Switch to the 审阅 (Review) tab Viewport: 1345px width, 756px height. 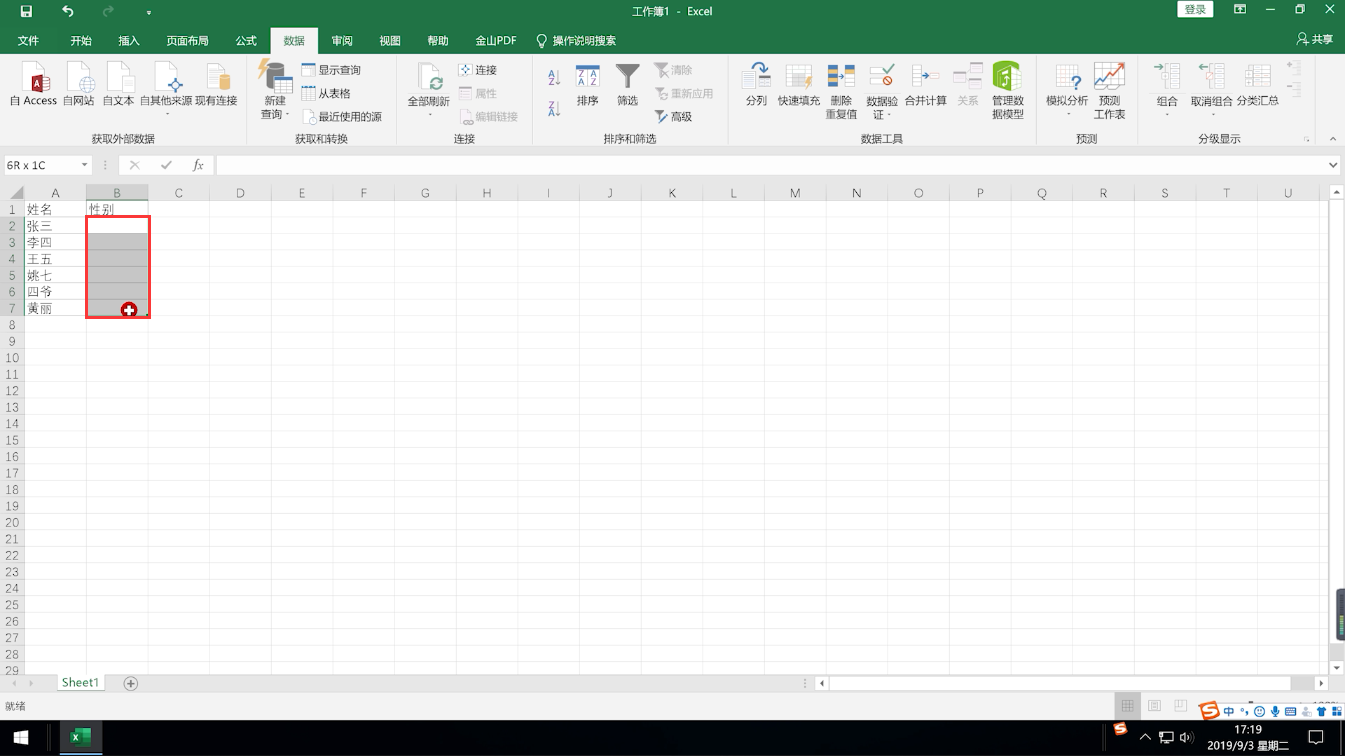(x=342, y=41)
